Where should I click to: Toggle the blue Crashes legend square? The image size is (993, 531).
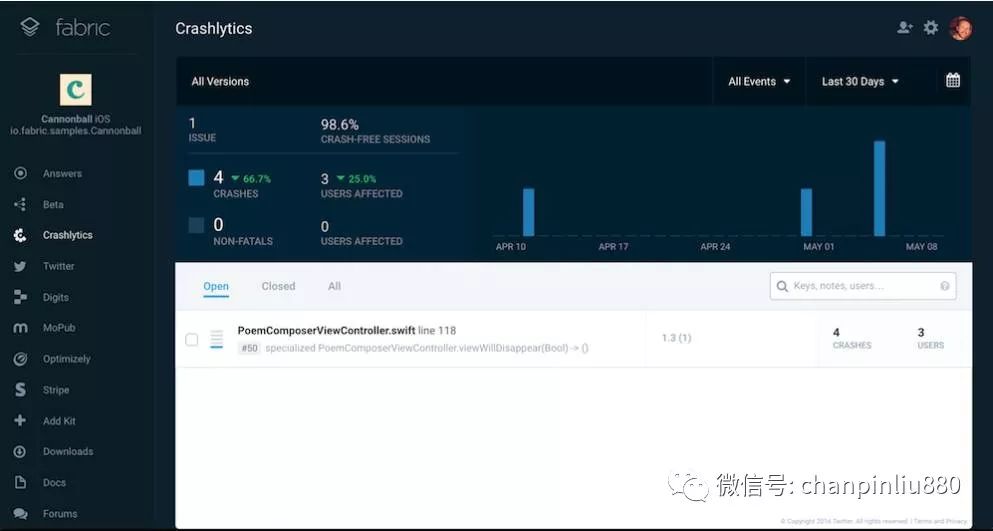pos(196,177)
